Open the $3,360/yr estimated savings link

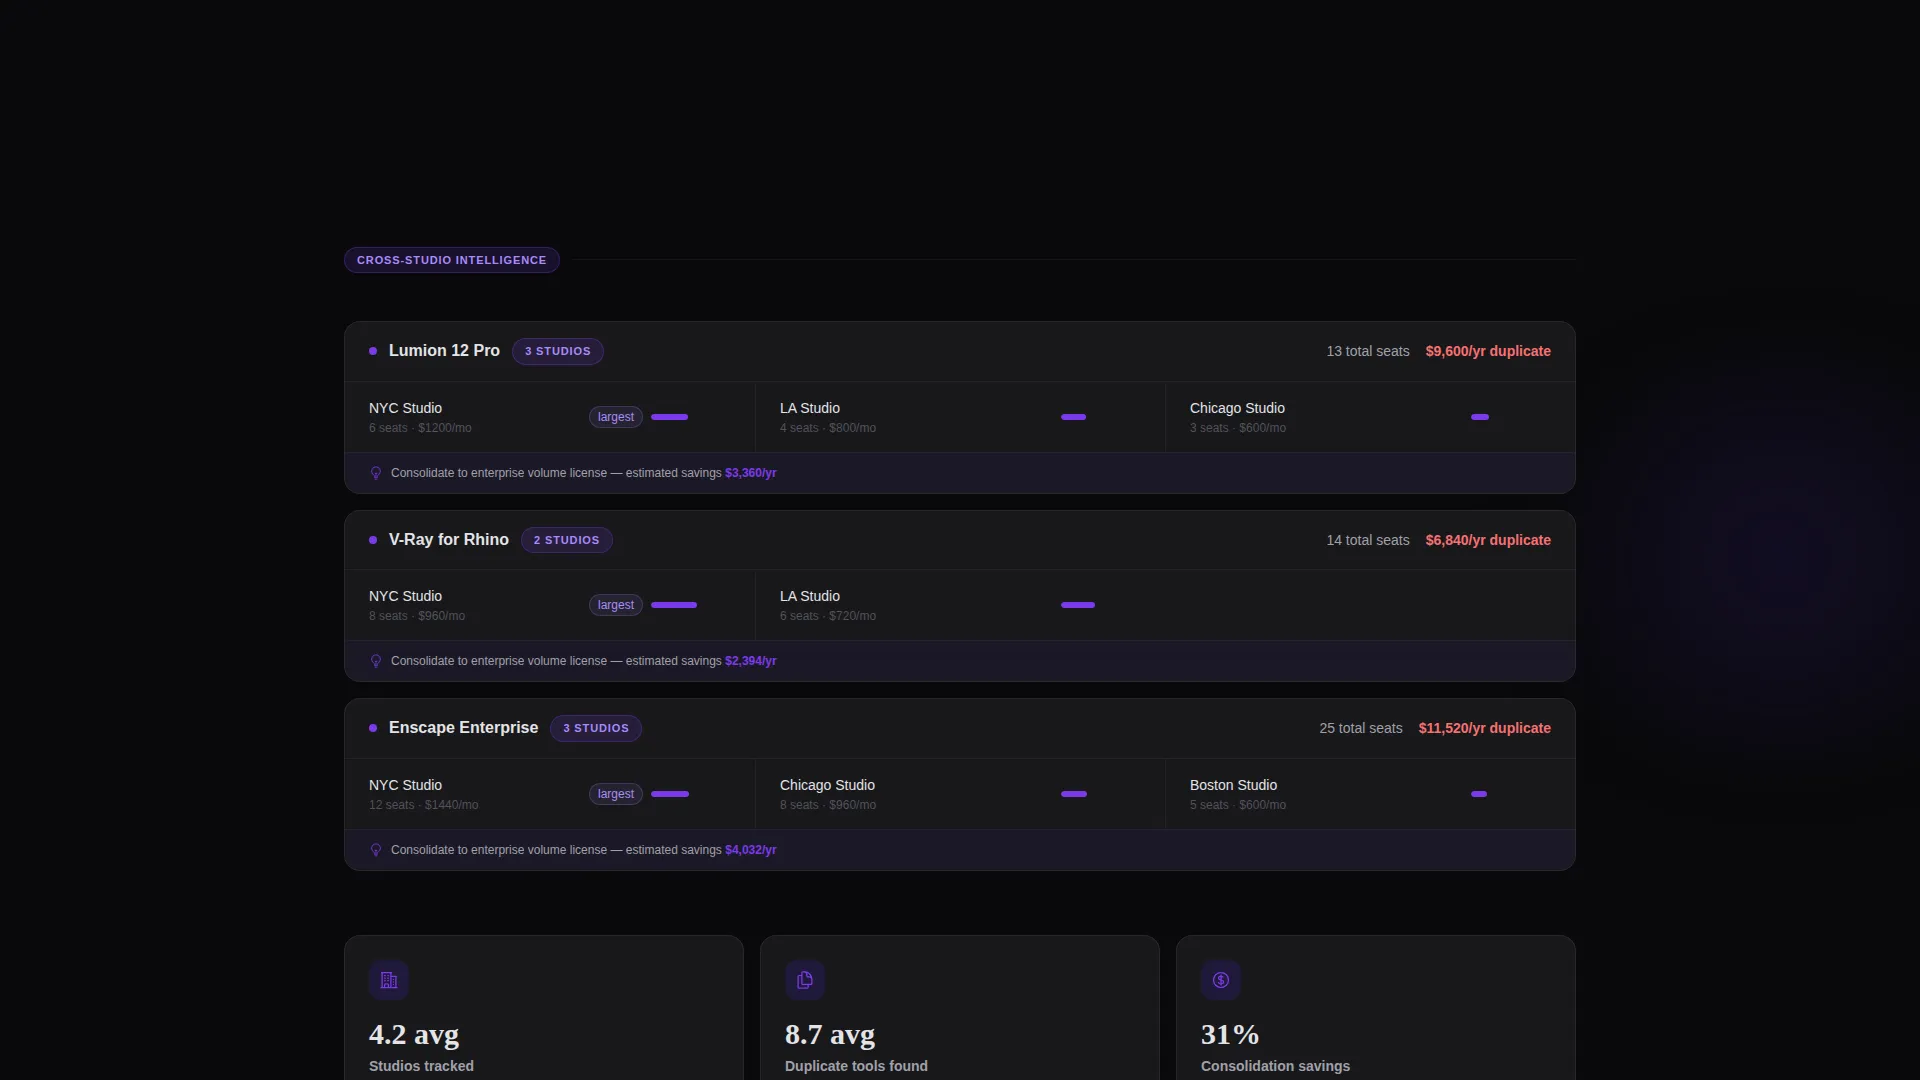(x=751, y=473)
